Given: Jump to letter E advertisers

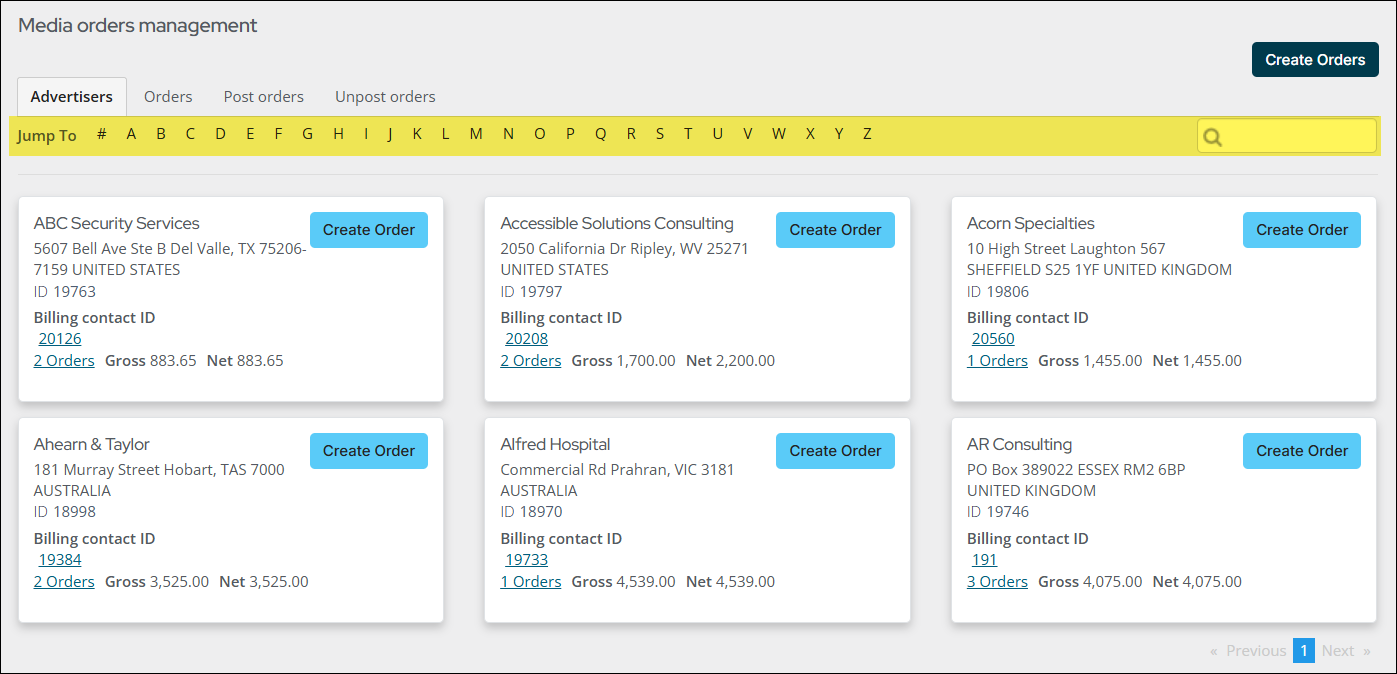Looking at the screenshot, I should 250,134.
